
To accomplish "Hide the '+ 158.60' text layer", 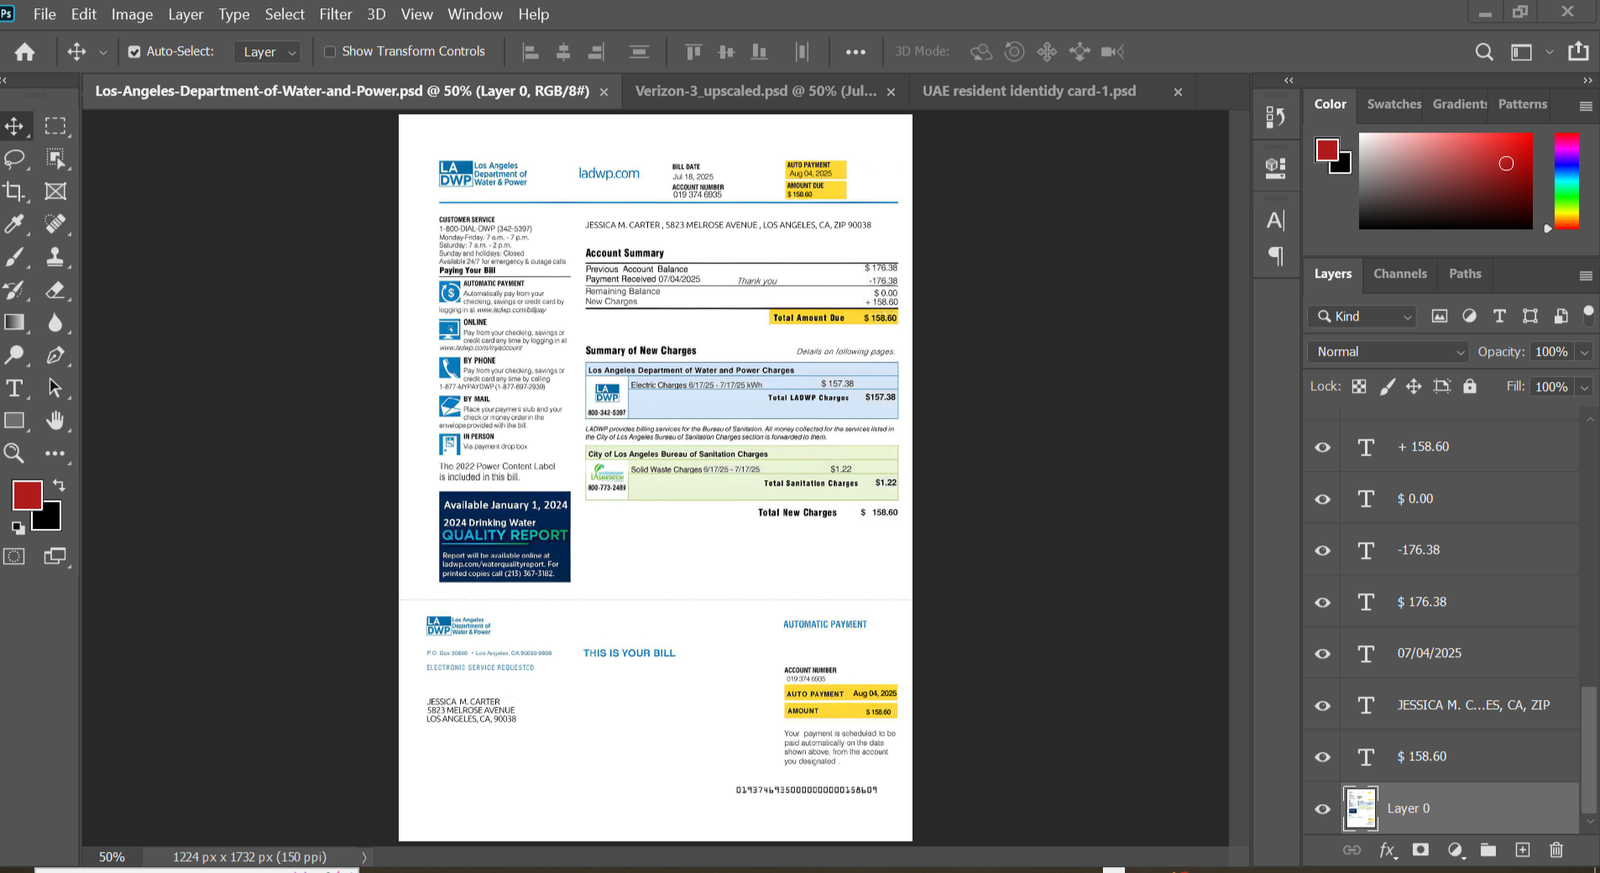I will click(x=1323, y=447).
